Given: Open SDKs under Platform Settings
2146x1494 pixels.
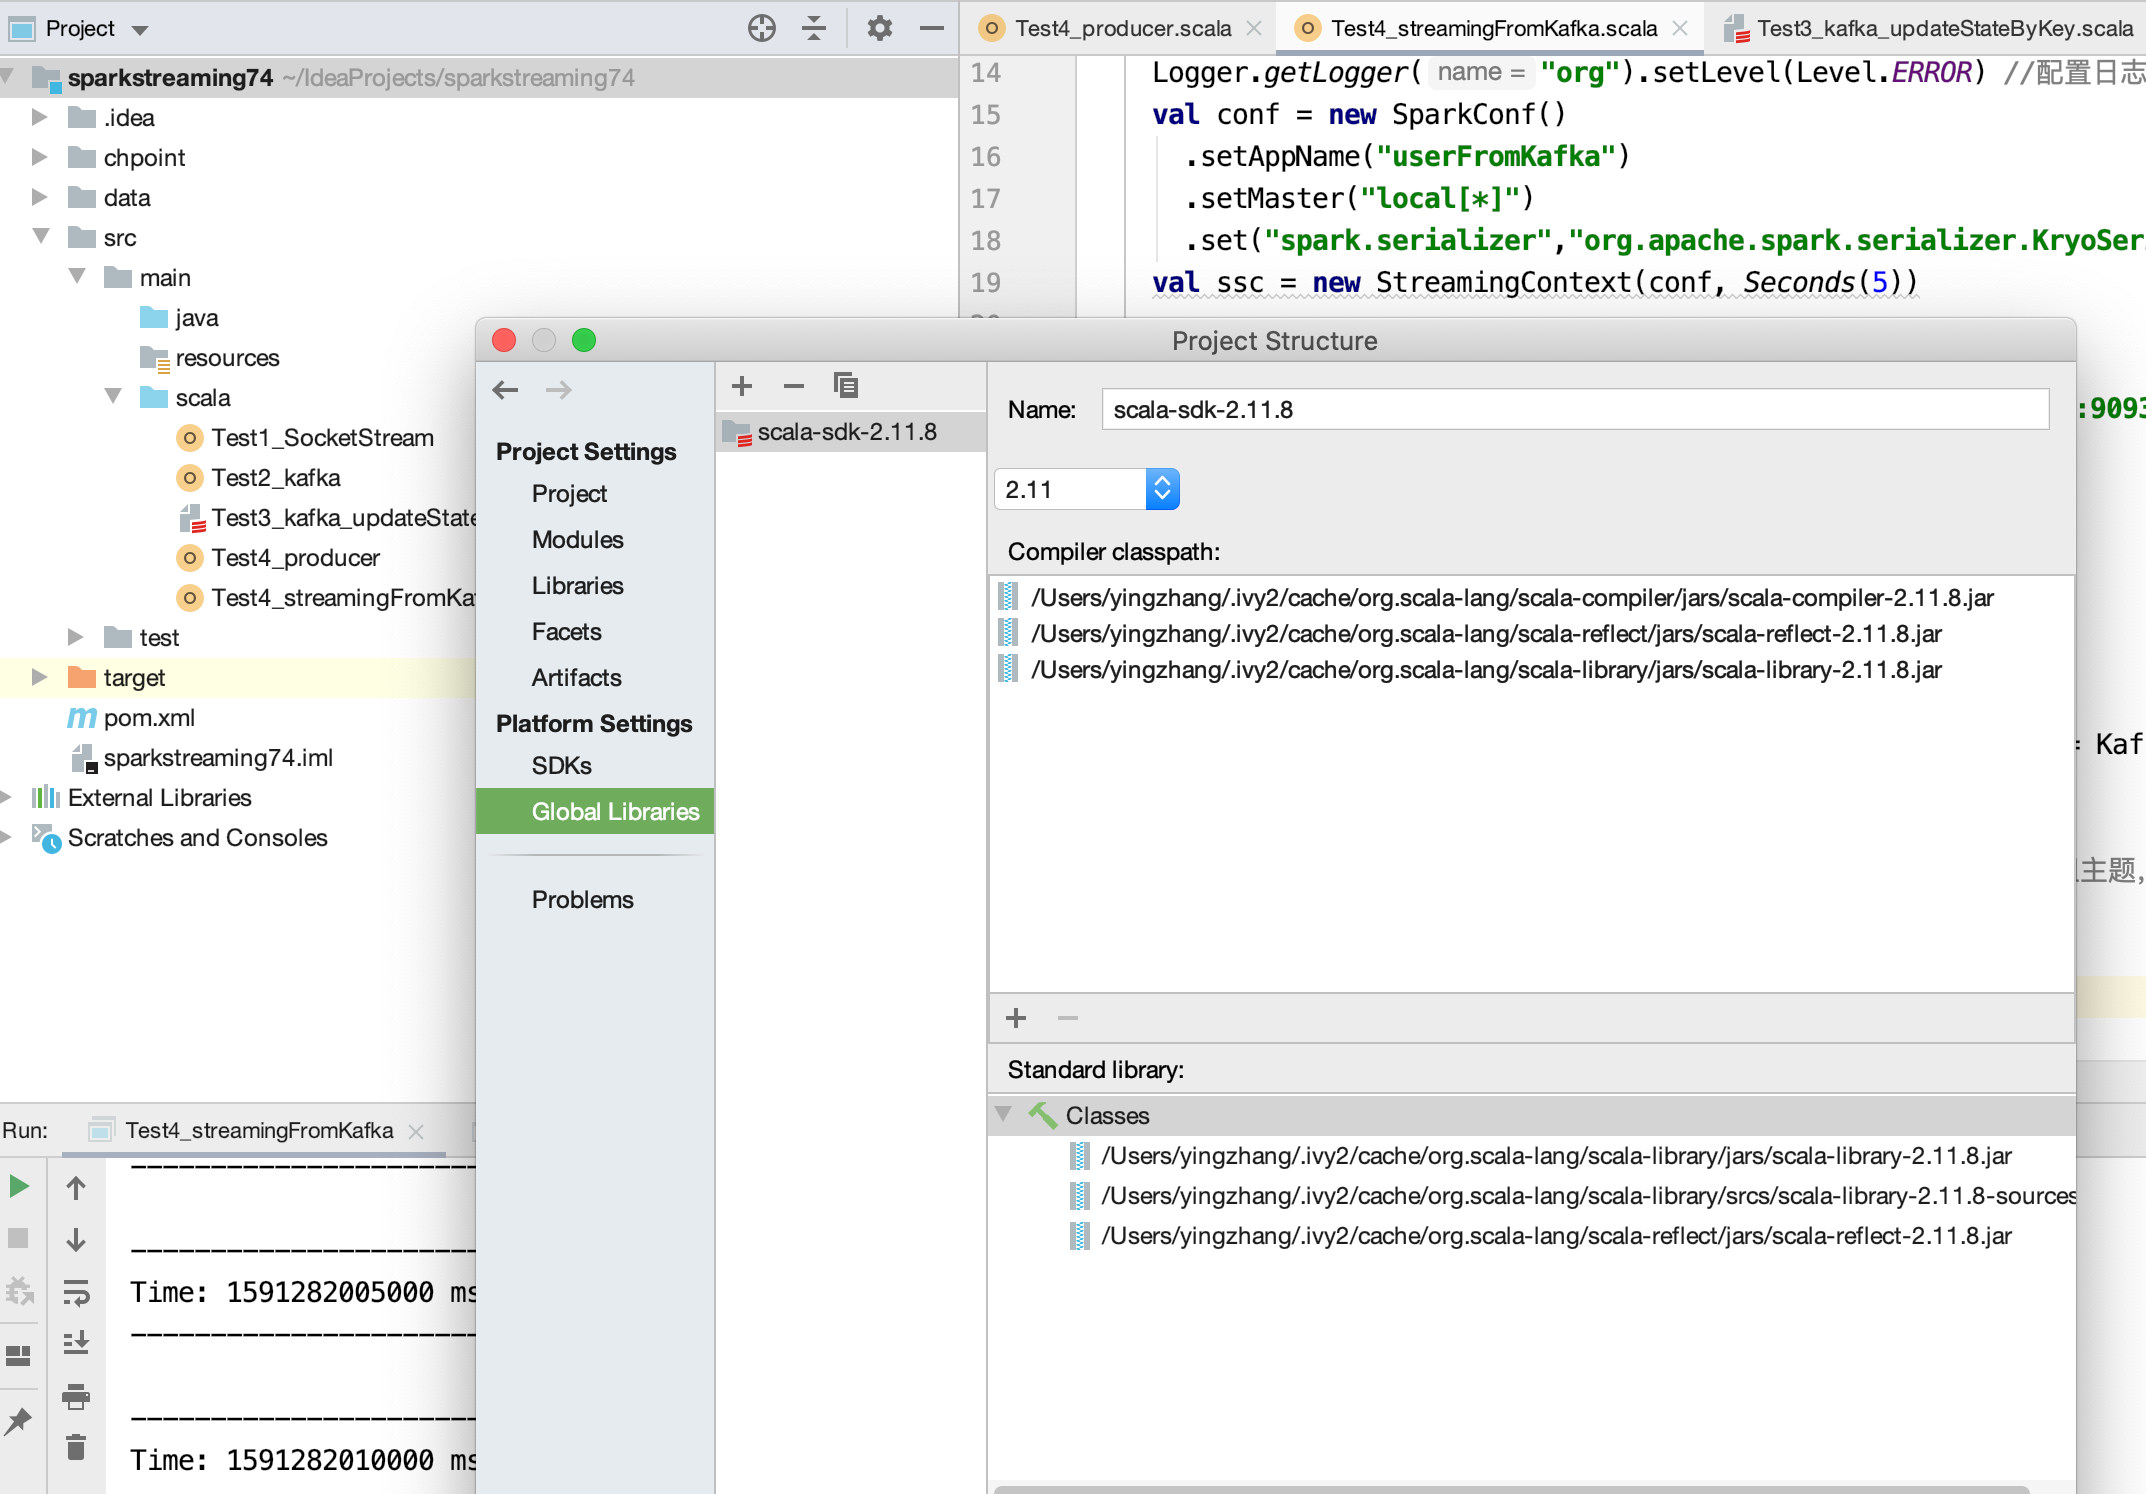Looking at the screenshot, I should [561, 765].
